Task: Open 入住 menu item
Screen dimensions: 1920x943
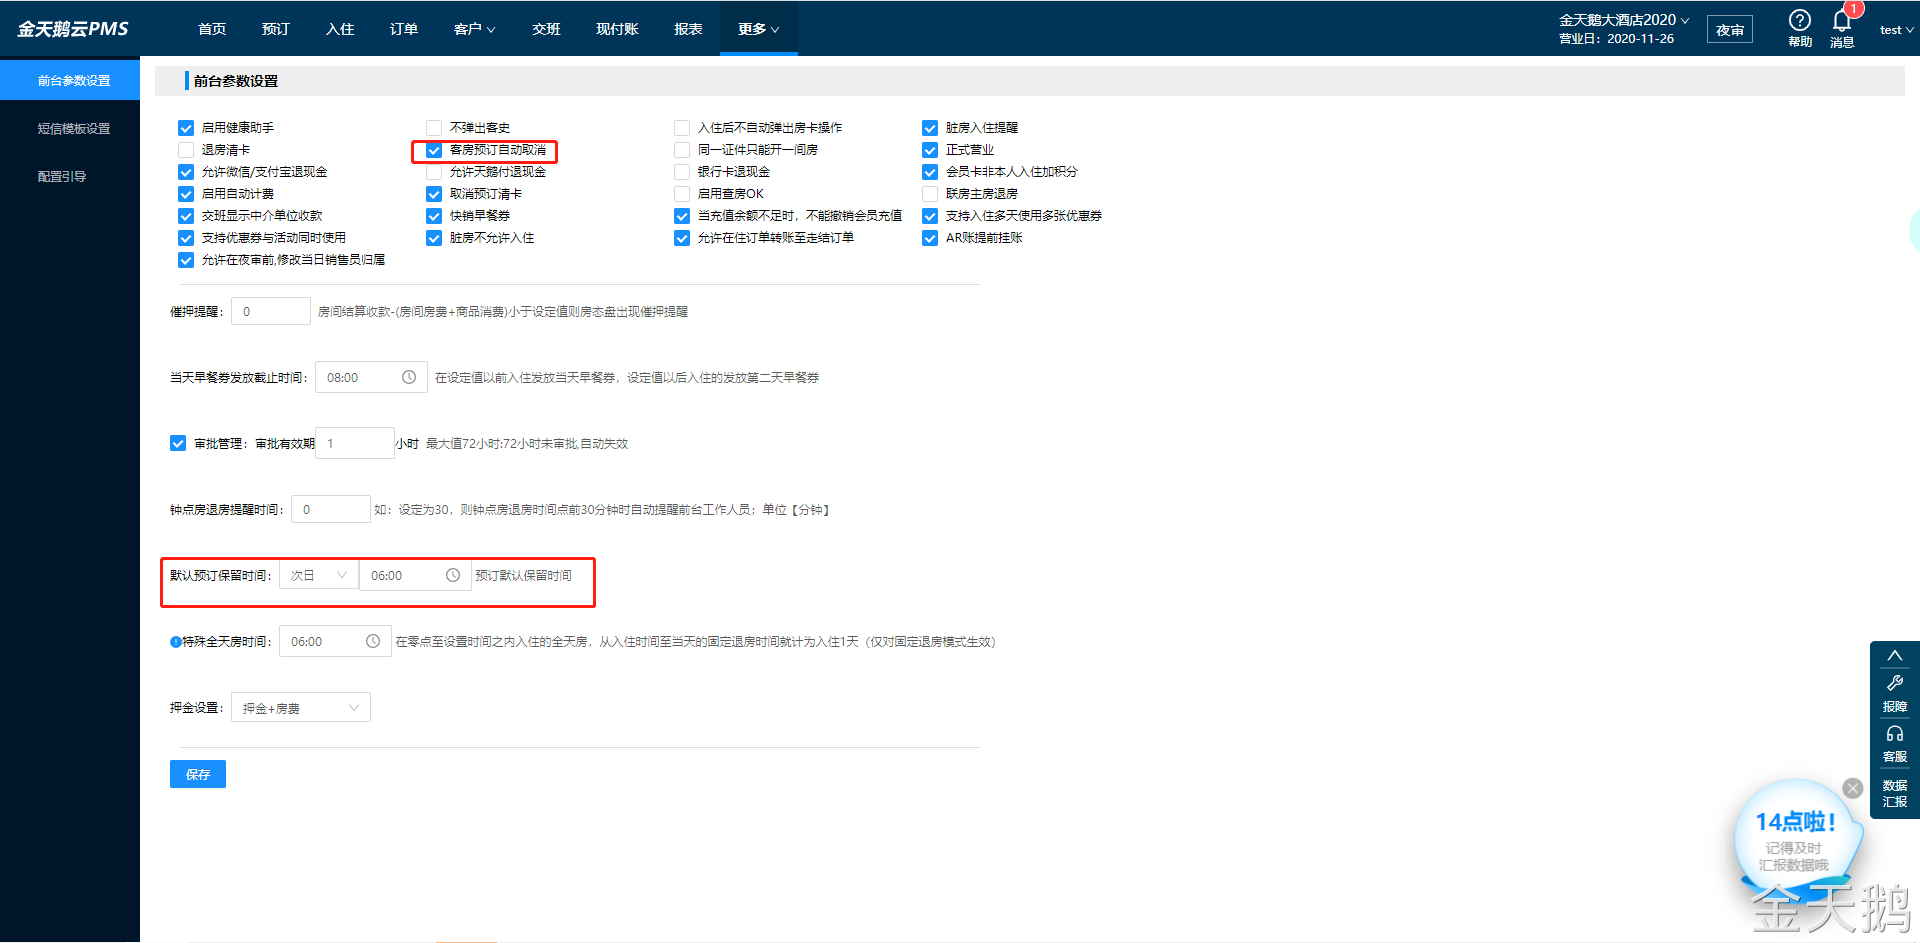Action: pyautogui.click(x=340, y=29)
